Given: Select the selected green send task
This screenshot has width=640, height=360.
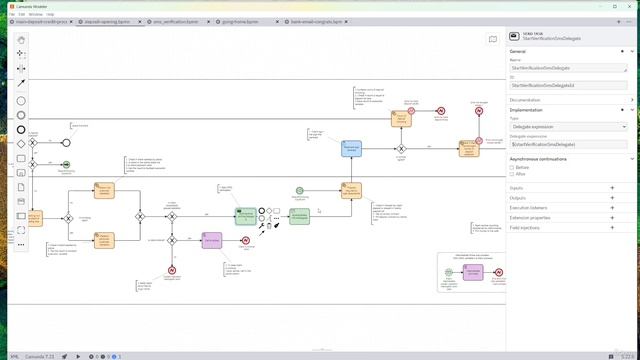Looking at the screenshot, I should [246, 217].
